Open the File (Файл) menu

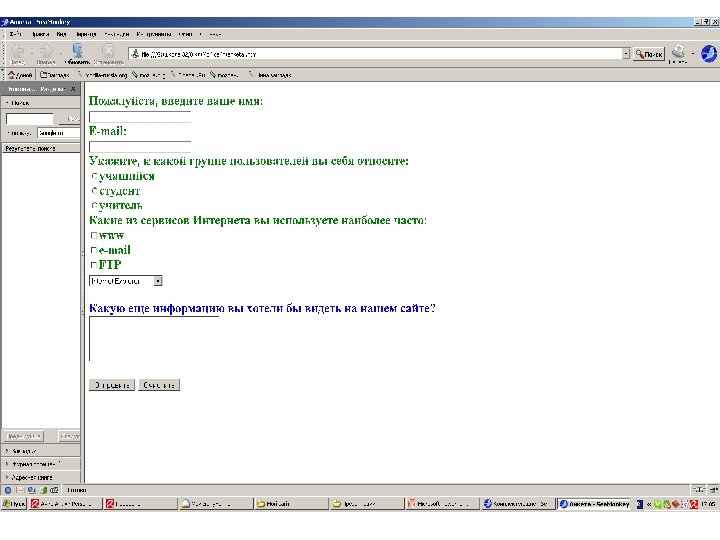[x=16, y=34]
